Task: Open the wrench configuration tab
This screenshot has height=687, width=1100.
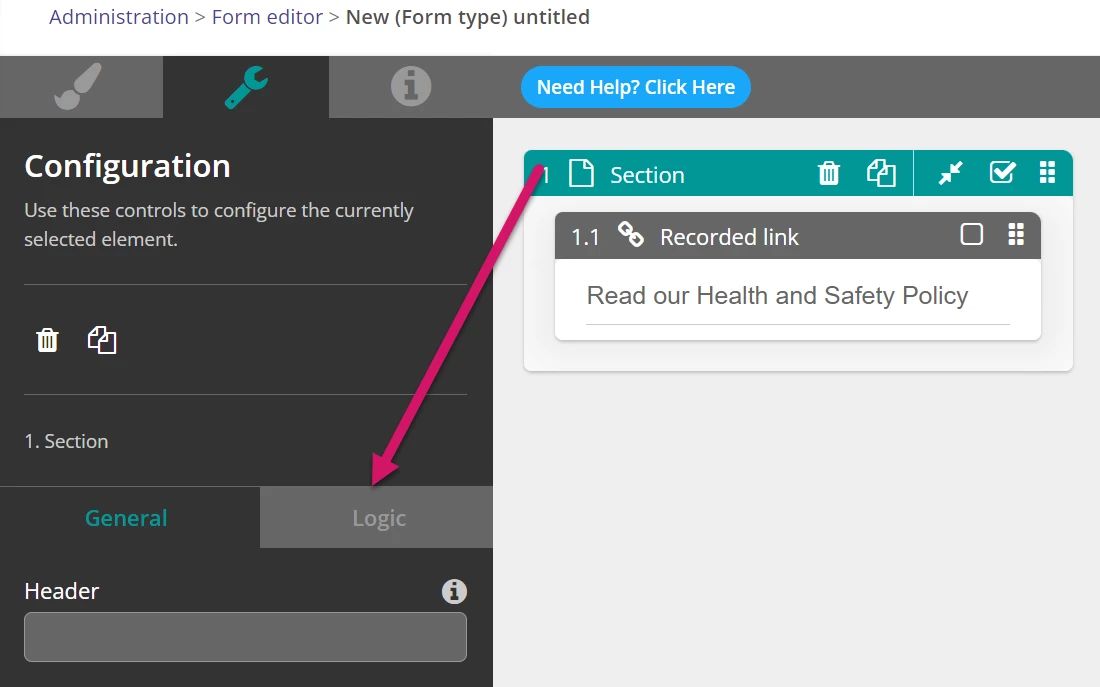Action: 246,87
